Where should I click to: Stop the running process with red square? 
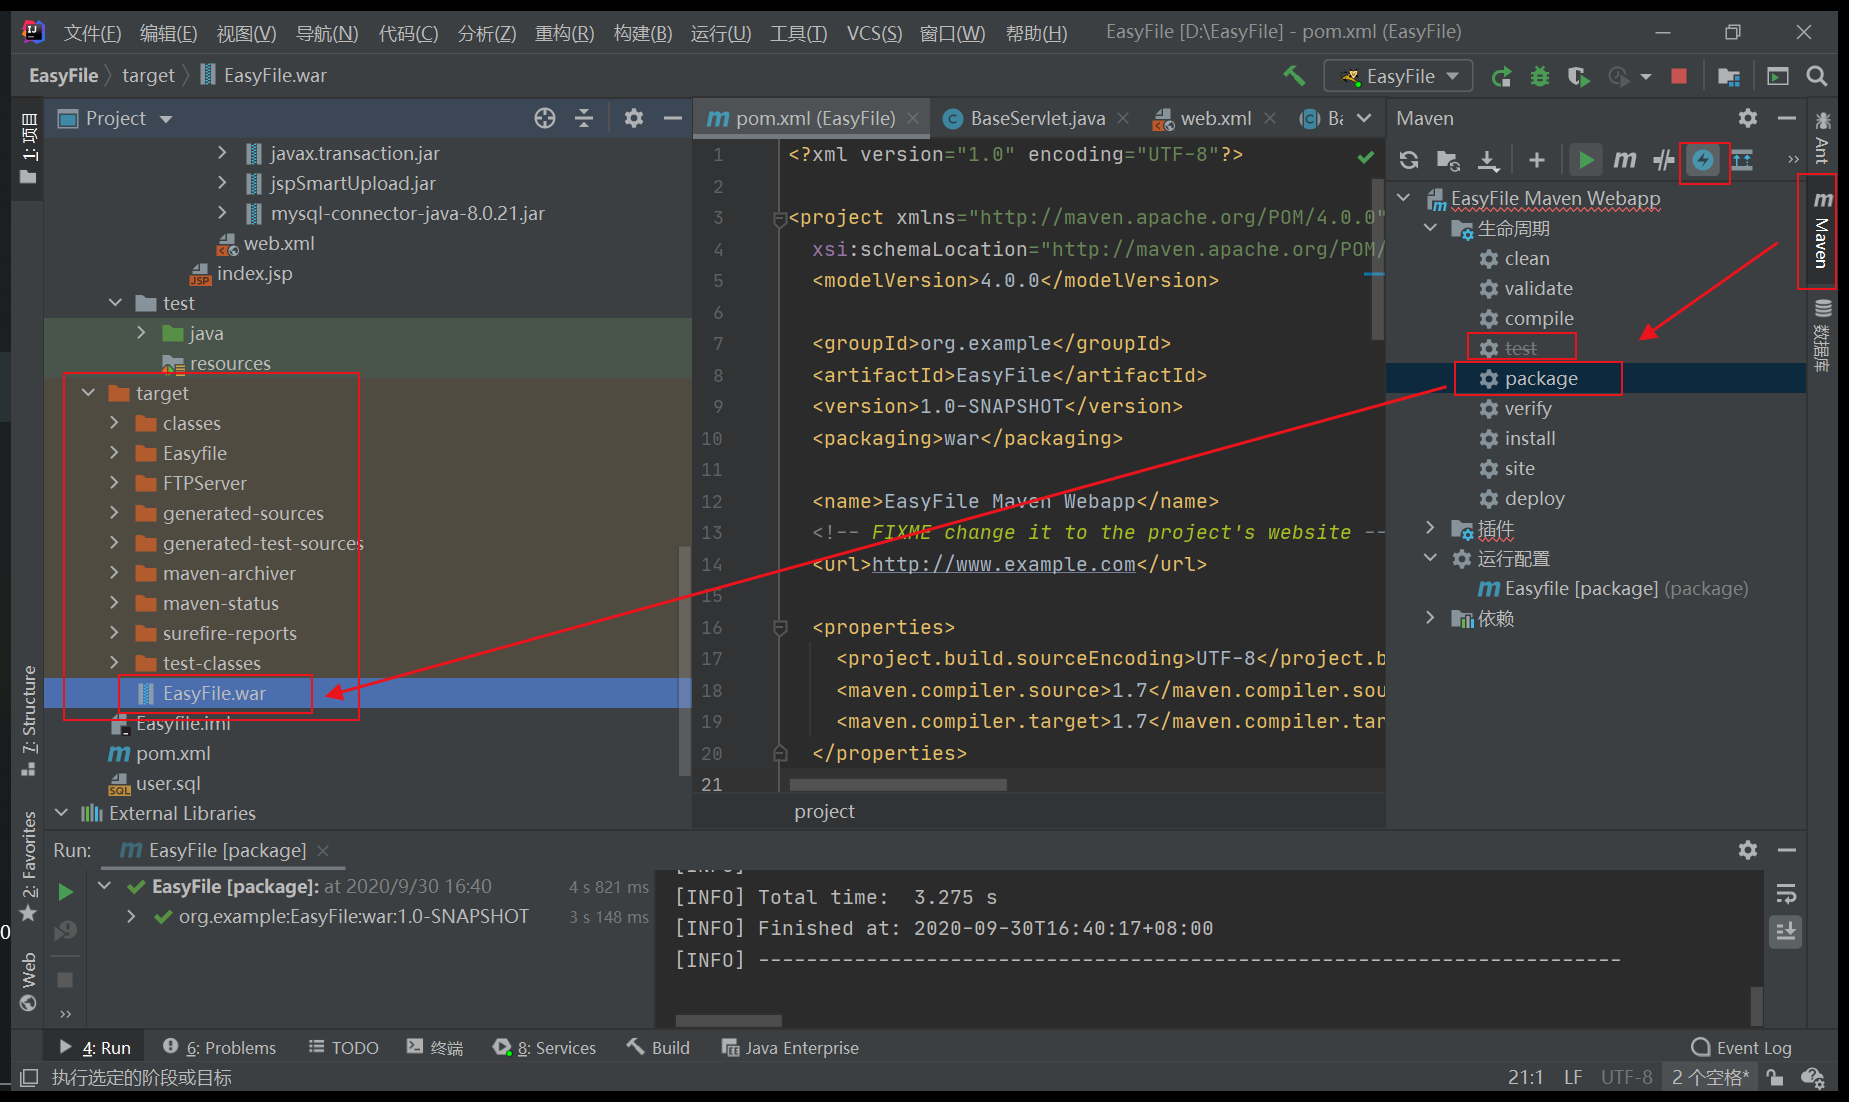click(1679, 76)
